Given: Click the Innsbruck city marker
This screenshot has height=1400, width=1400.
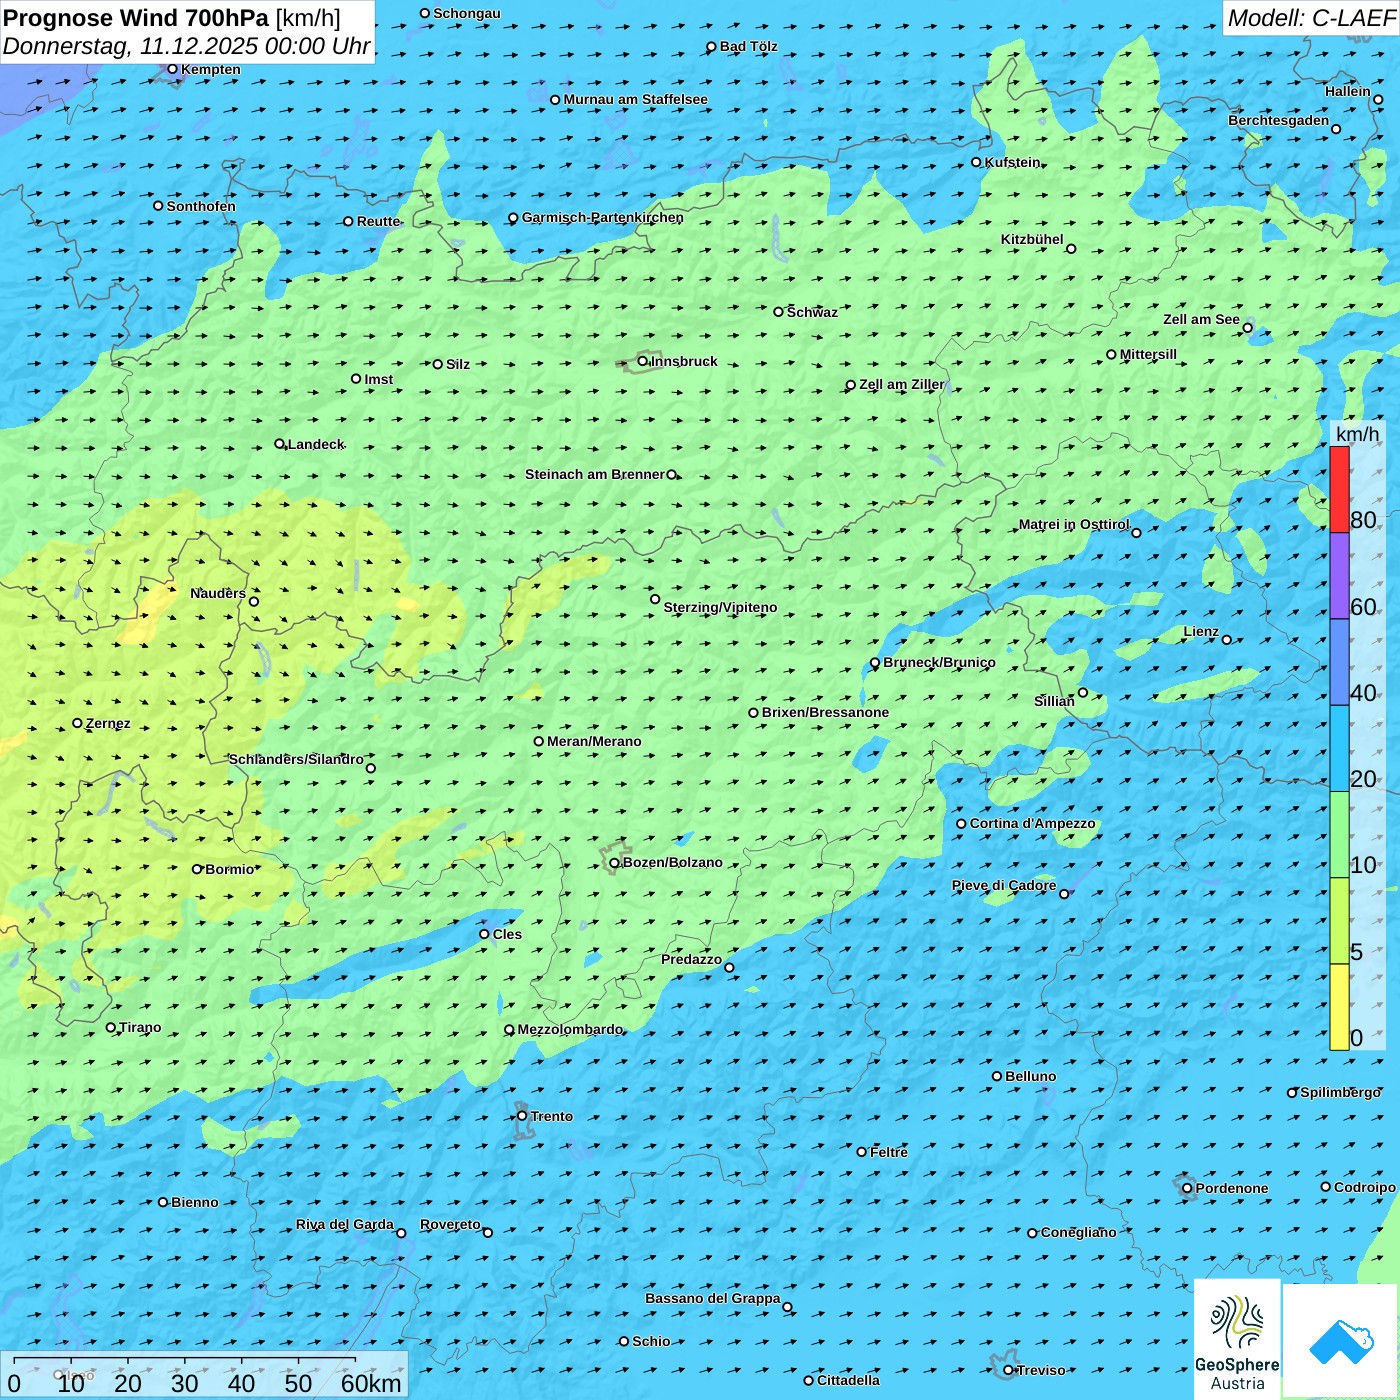Looking at the screenshot, I should click(642, 361).
